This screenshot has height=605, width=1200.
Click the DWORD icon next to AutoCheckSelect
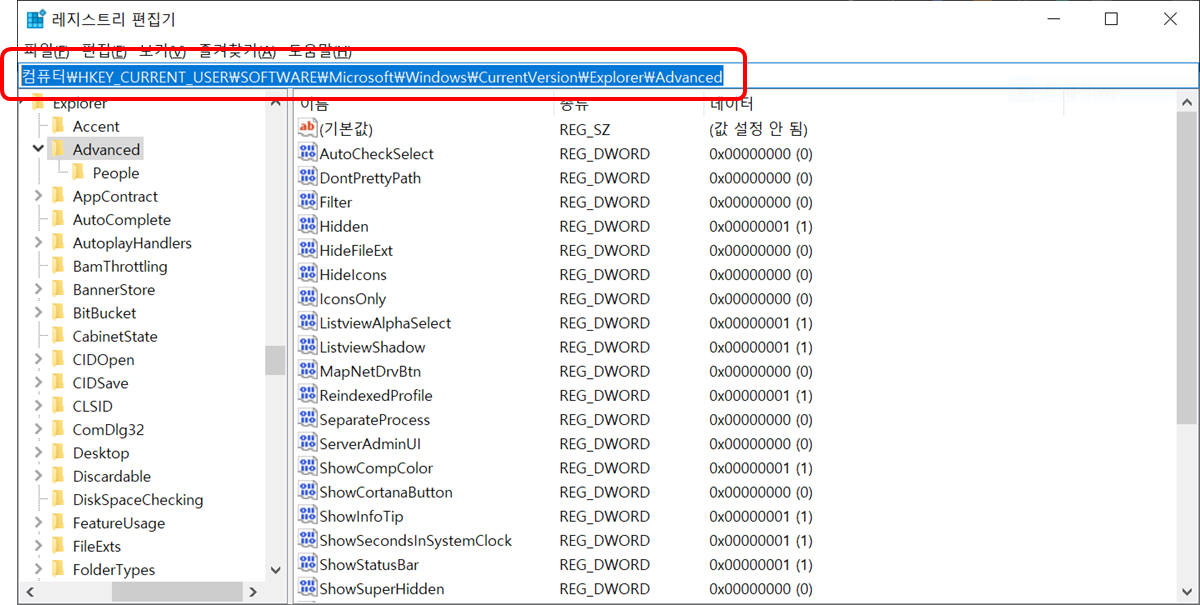tap(307, 153)
